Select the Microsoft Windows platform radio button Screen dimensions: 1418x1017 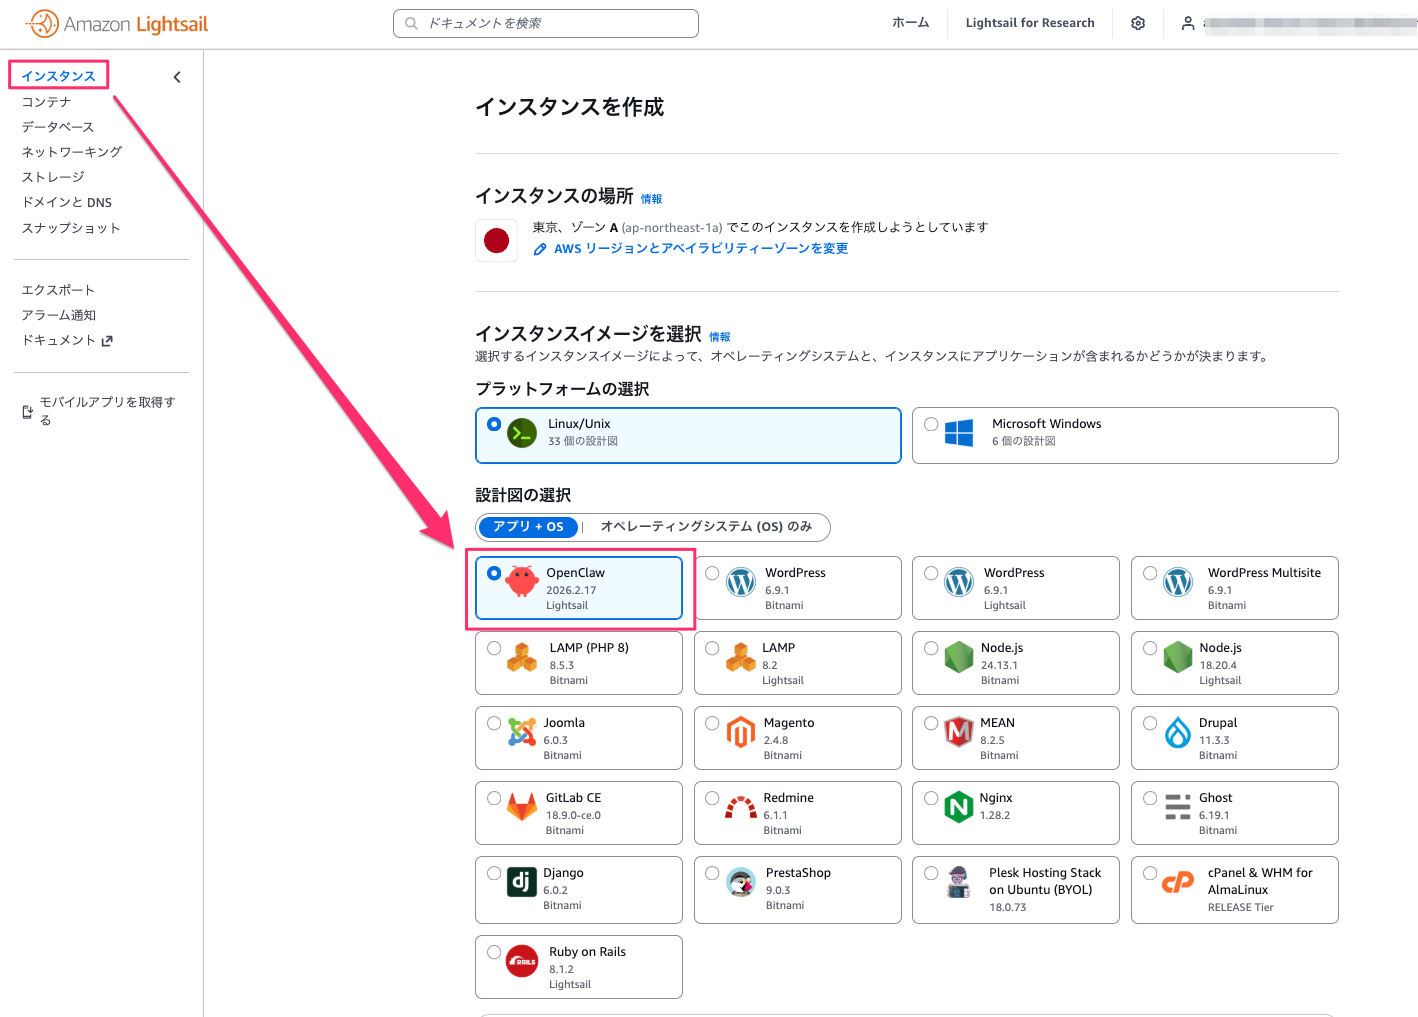tap(931, 424)
